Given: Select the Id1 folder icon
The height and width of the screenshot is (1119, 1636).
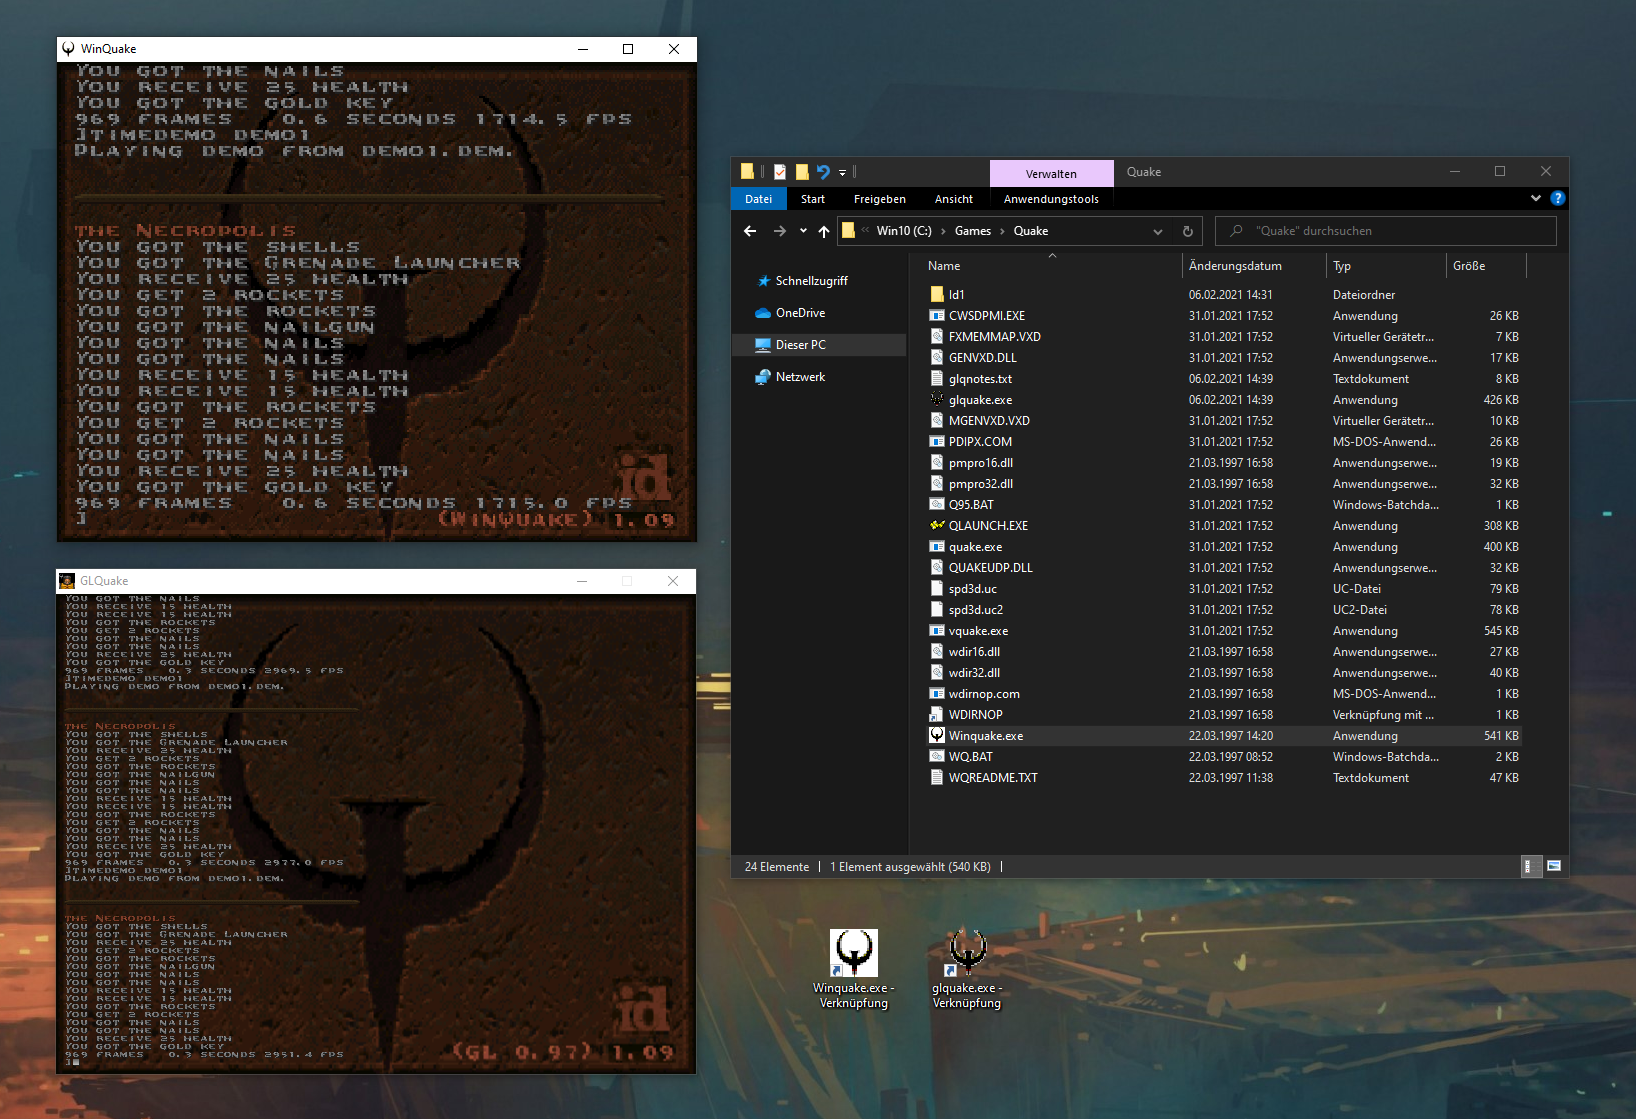Looking at the screenshot, I should tap(937, 295).
